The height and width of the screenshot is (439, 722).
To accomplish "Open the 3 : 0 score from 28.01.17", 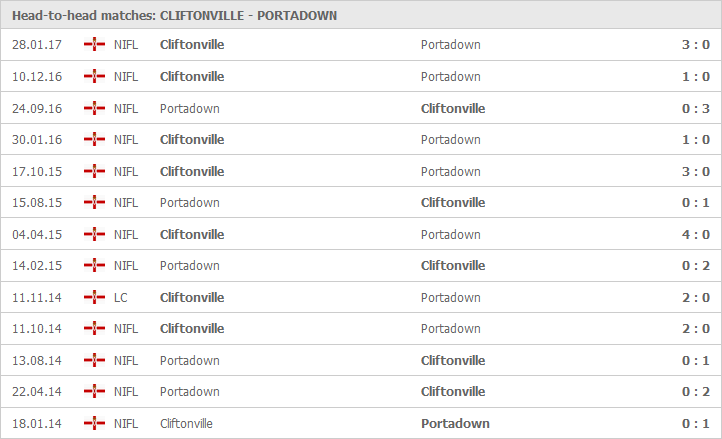I will [696, 45].
